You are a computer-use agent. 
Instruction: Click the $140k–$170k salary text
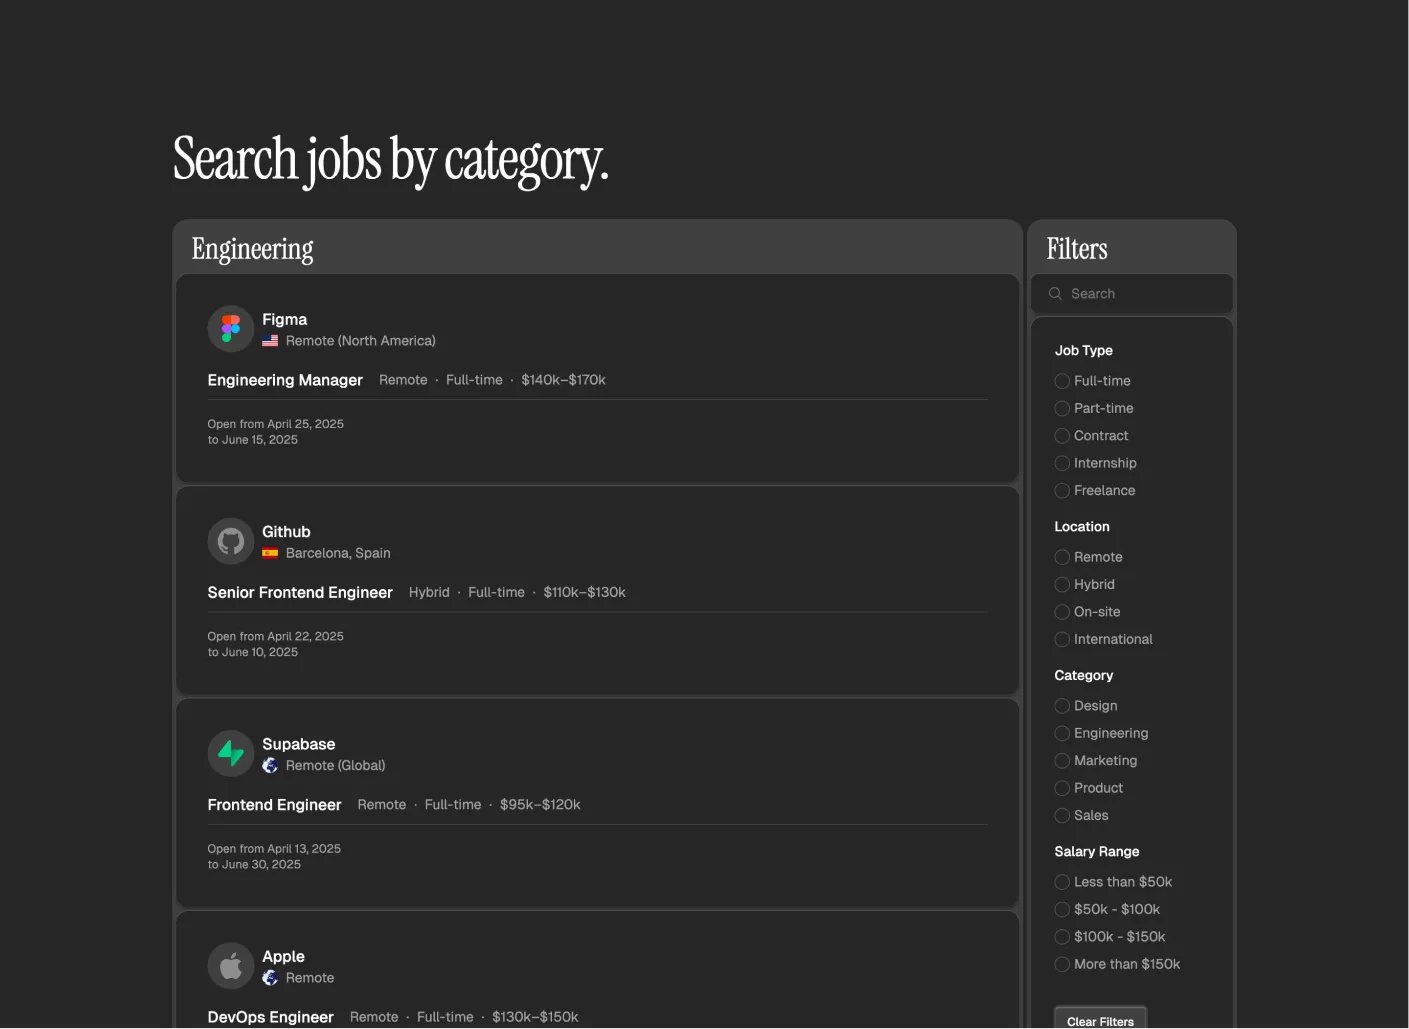tap(563, 380)
